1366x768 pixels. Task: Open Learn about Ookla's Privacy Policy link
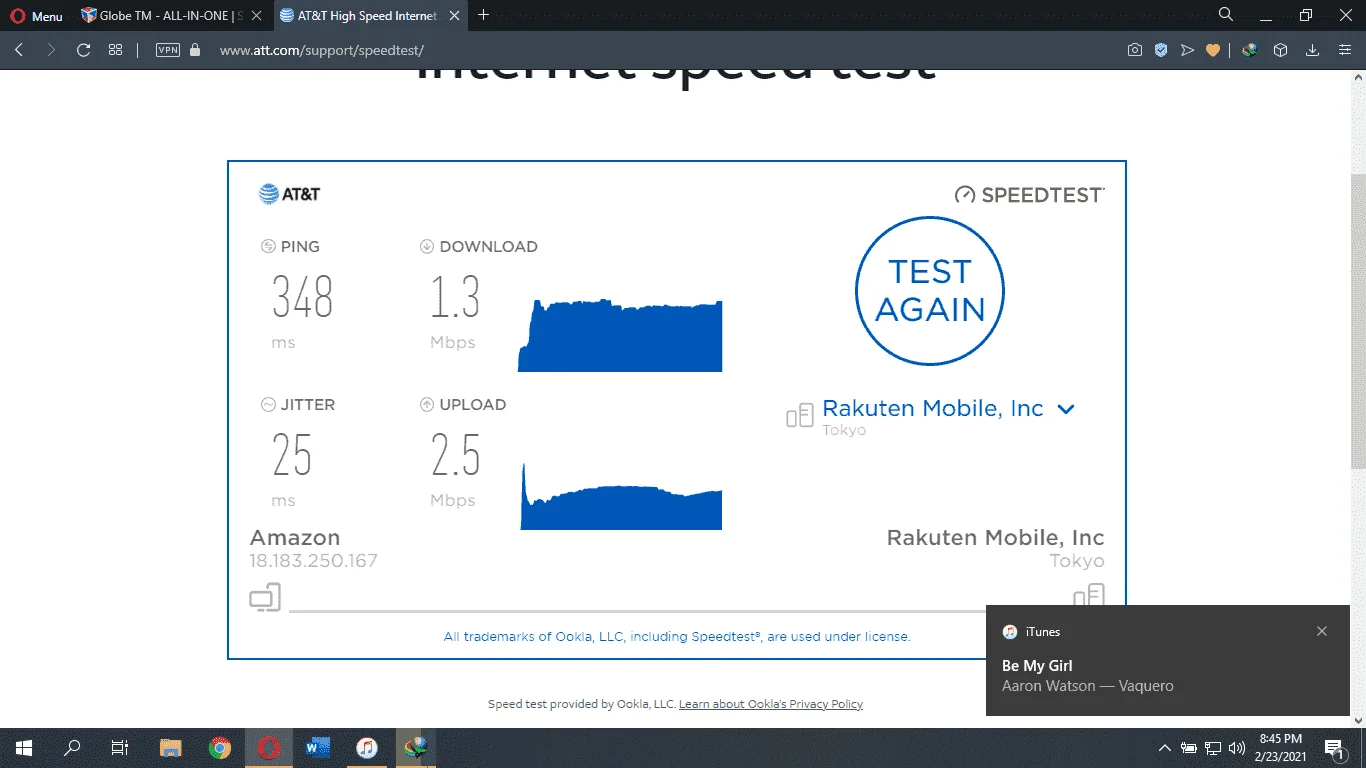point(771,704)
